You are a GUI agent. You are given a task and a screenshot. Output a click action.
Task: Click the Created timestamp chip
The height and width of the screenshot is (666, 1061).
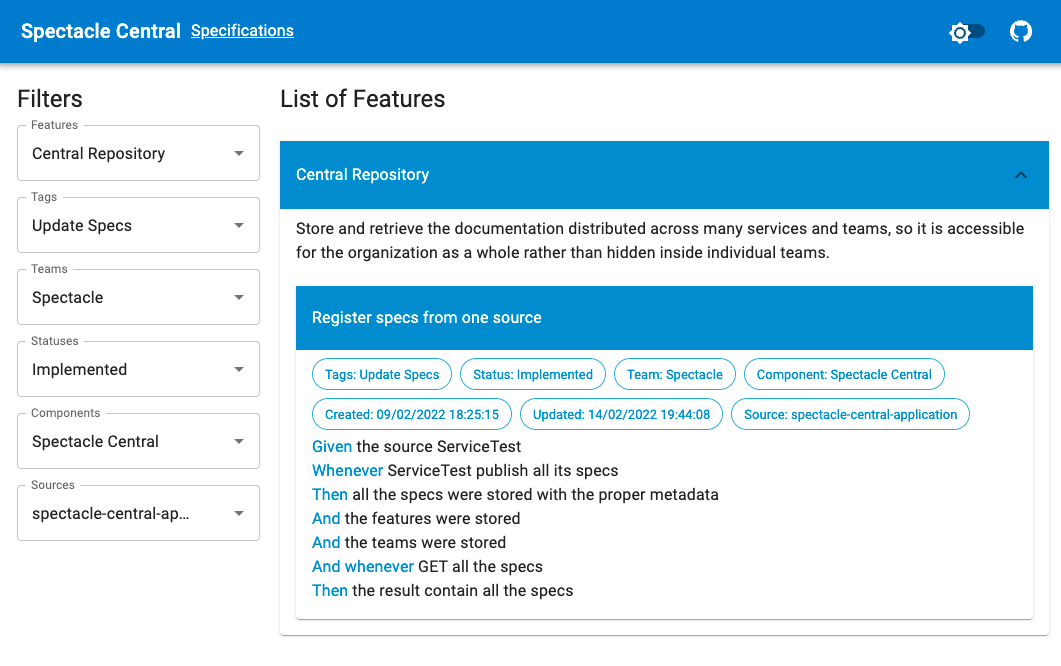pos(411,413)
